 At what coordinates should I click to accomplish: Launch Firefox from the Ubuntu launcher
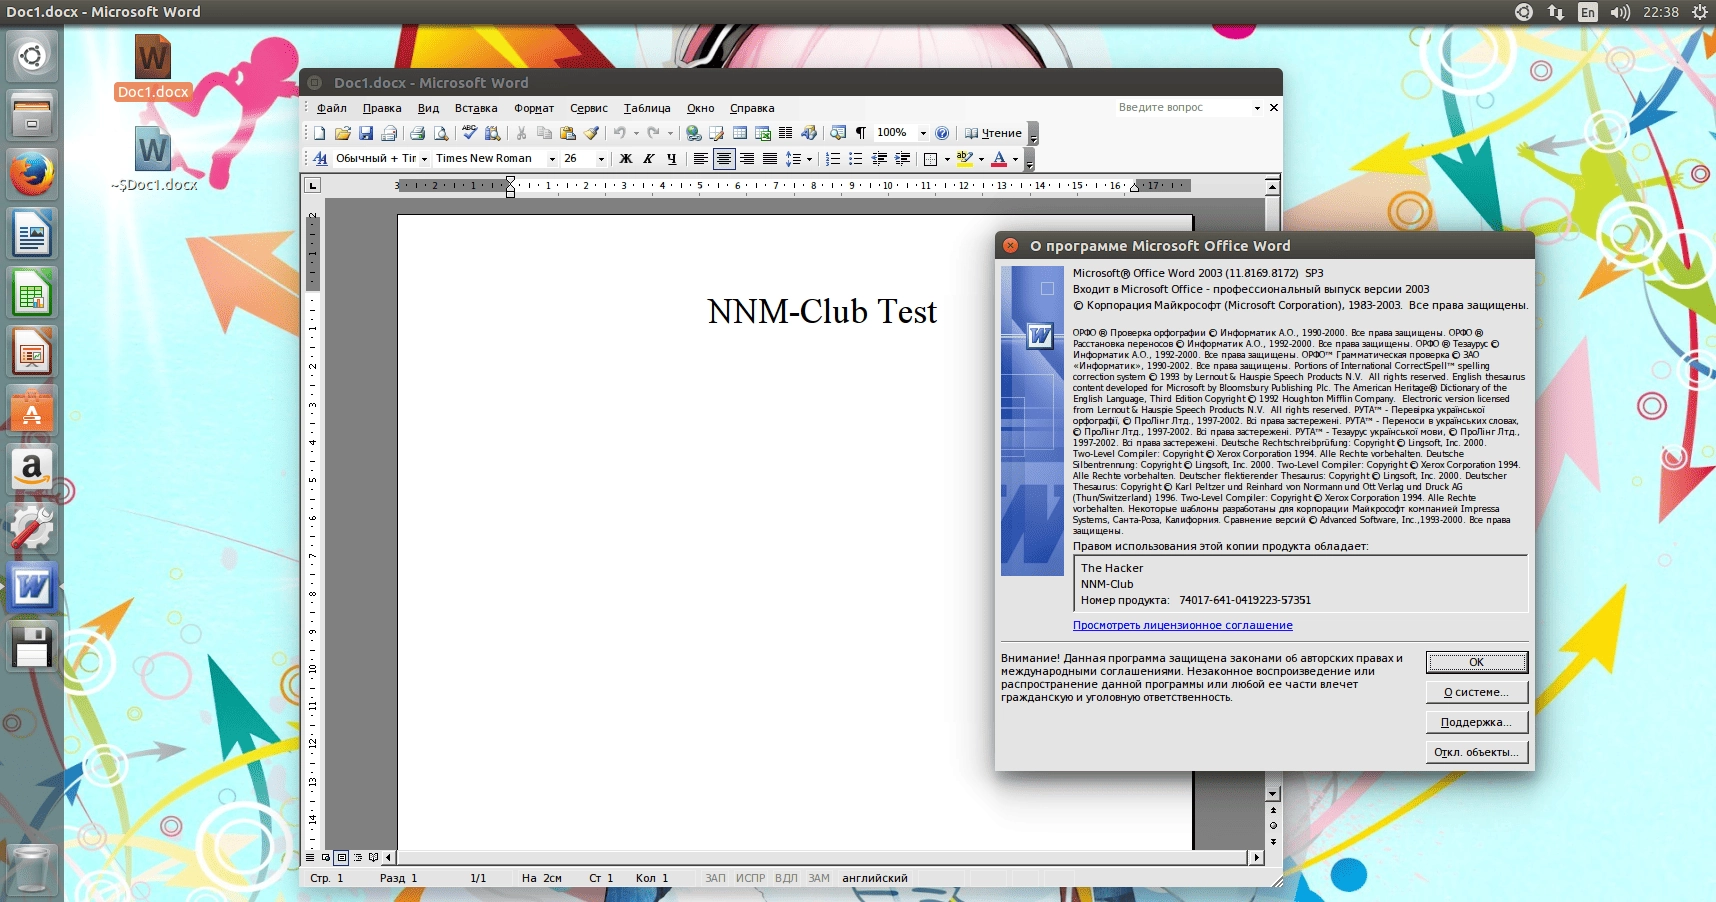click(x=31, y=175)
